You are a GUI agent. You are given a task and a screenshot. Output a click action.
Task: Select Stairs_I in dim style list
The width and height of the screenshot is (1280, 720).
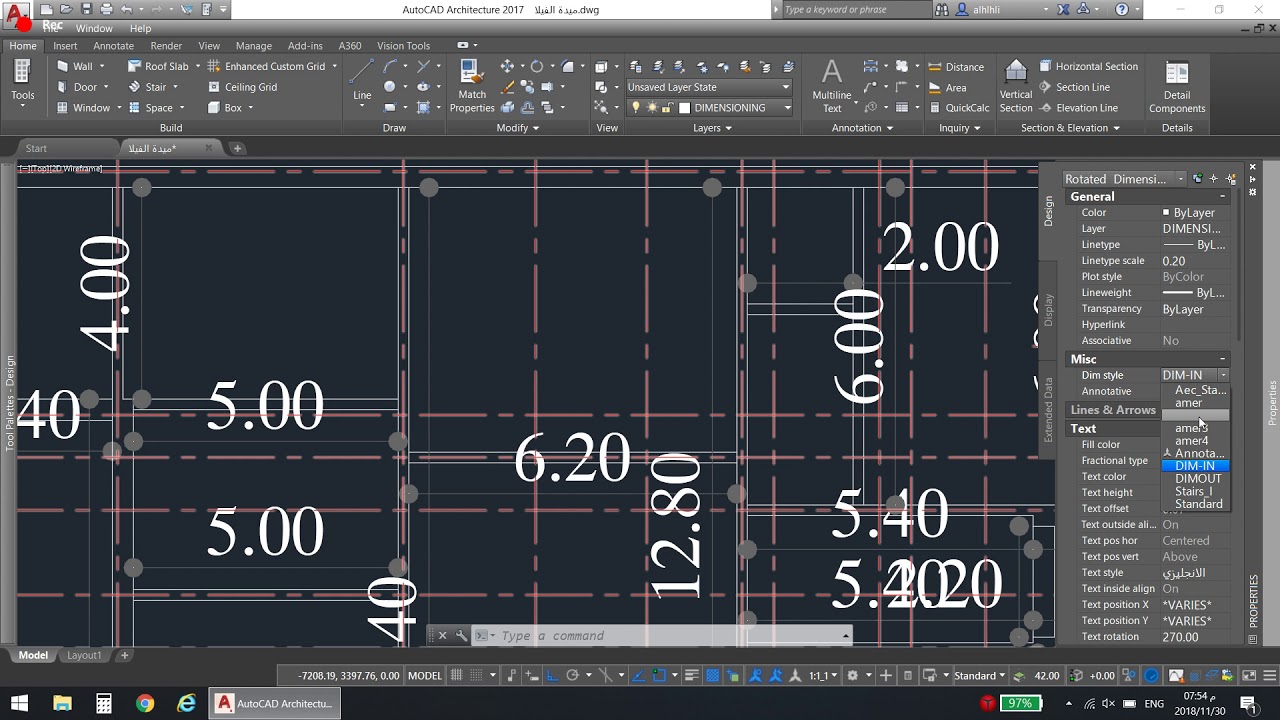coord(1195,491)
